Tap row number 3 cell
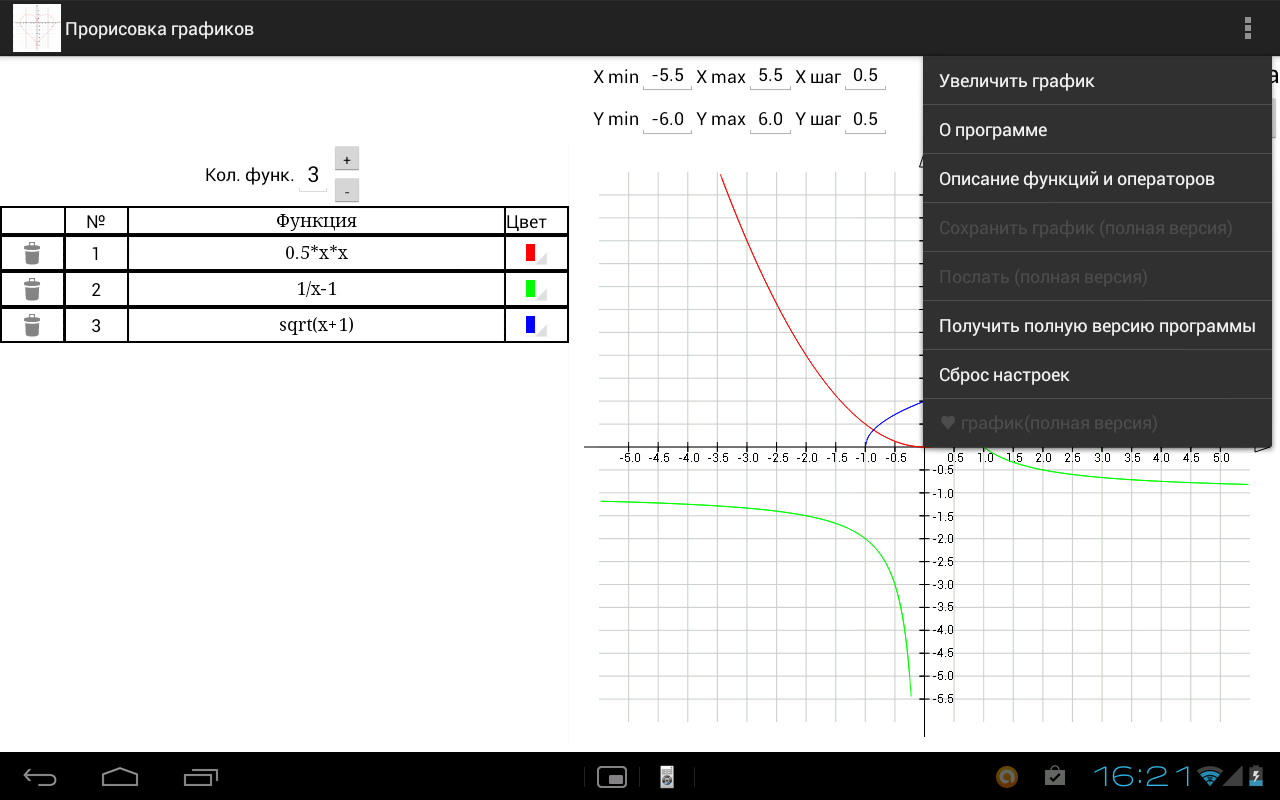This screenshot has height=800, width=1280. pyautogui.click(x=96, y=325)
